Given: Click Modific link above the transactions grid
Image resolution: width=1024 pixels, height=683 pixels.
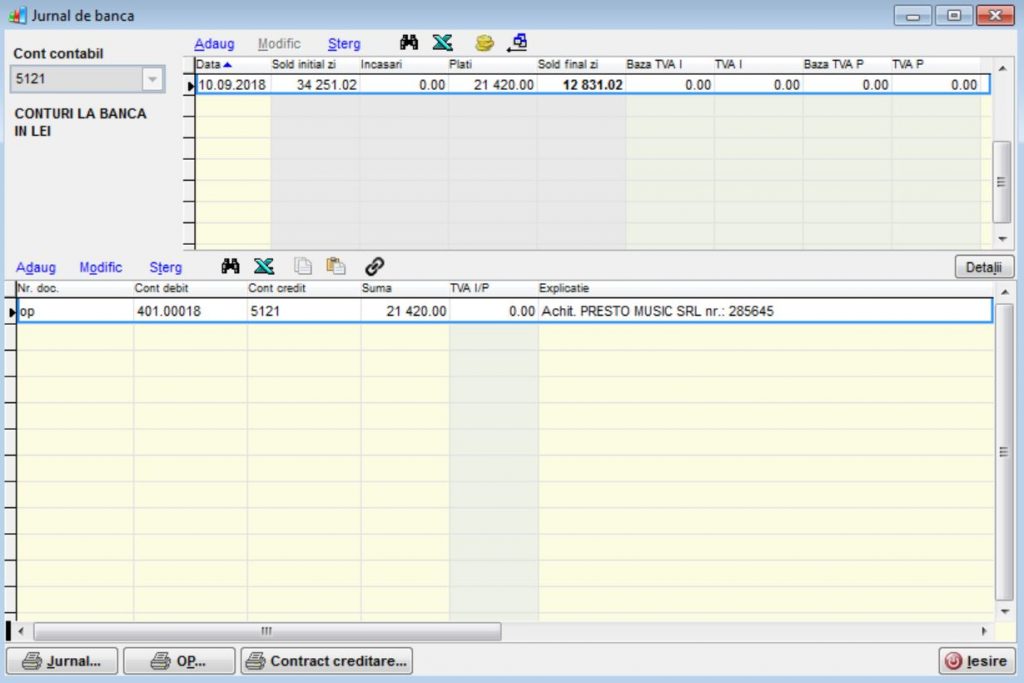Looking at the screenshot, I should (101, 267).
